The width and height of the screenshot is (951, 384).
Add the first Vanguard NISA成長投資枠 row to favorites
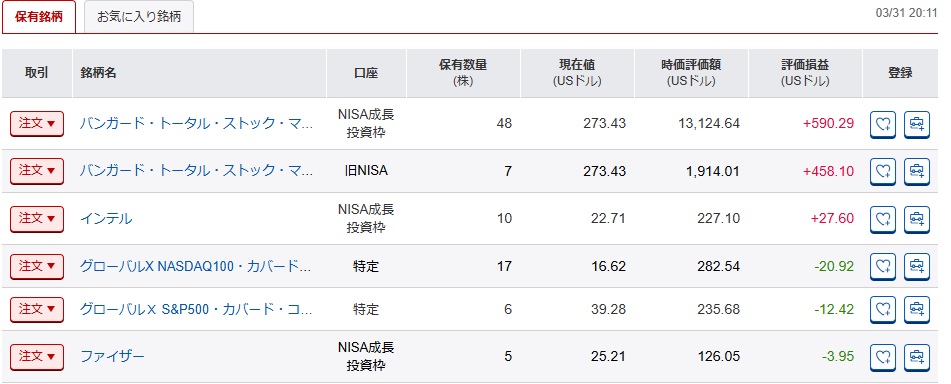(x=882, y=124)
